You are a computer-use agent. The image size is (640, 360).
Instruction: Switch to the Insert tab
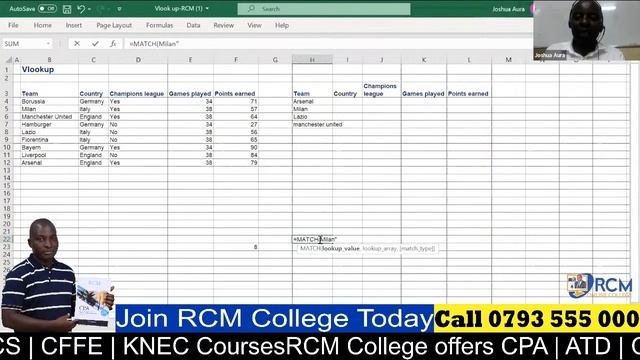click(74, 25)
